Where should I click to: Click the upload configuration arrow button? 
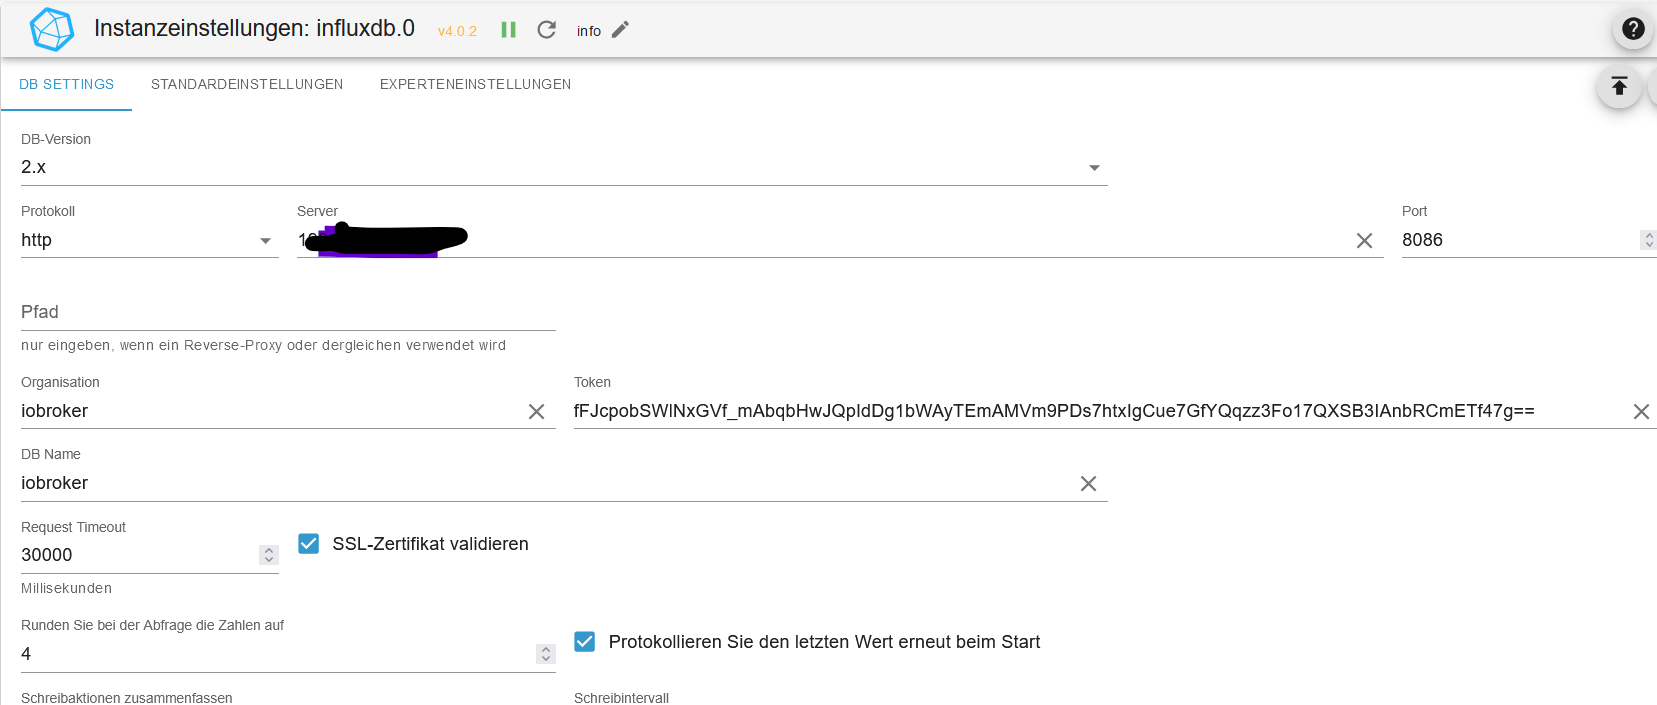1619,87
